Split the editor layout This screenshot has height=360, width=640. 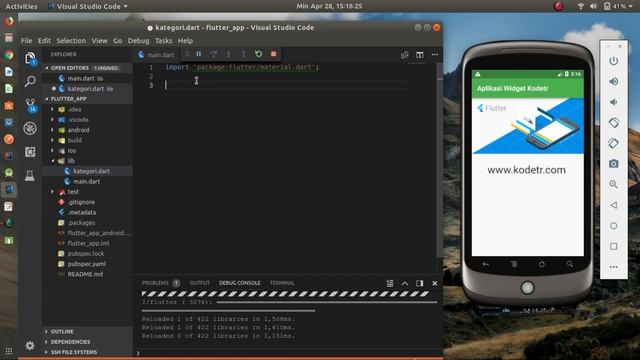pyautogui.click(x=420, y=55)
